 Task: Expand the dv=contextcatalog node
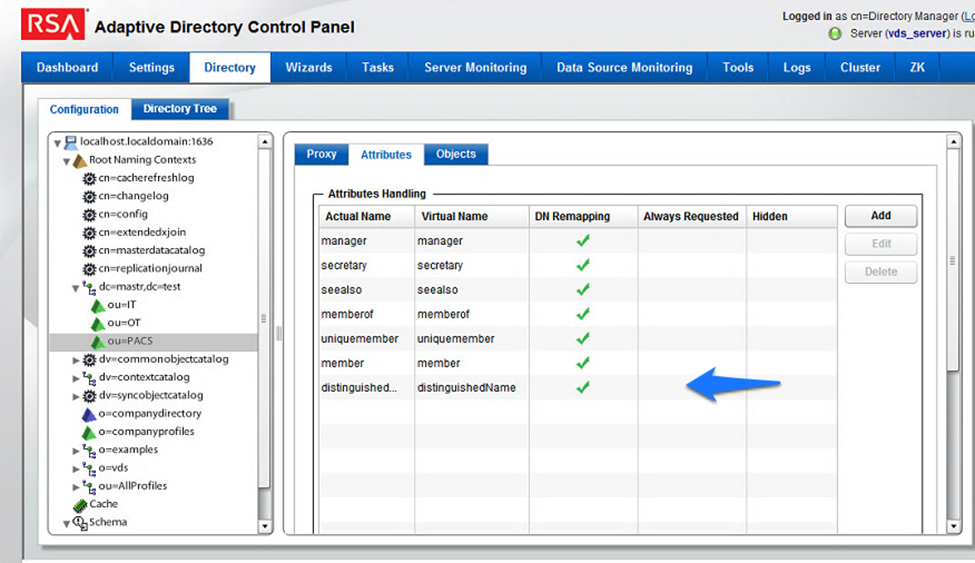76,378
